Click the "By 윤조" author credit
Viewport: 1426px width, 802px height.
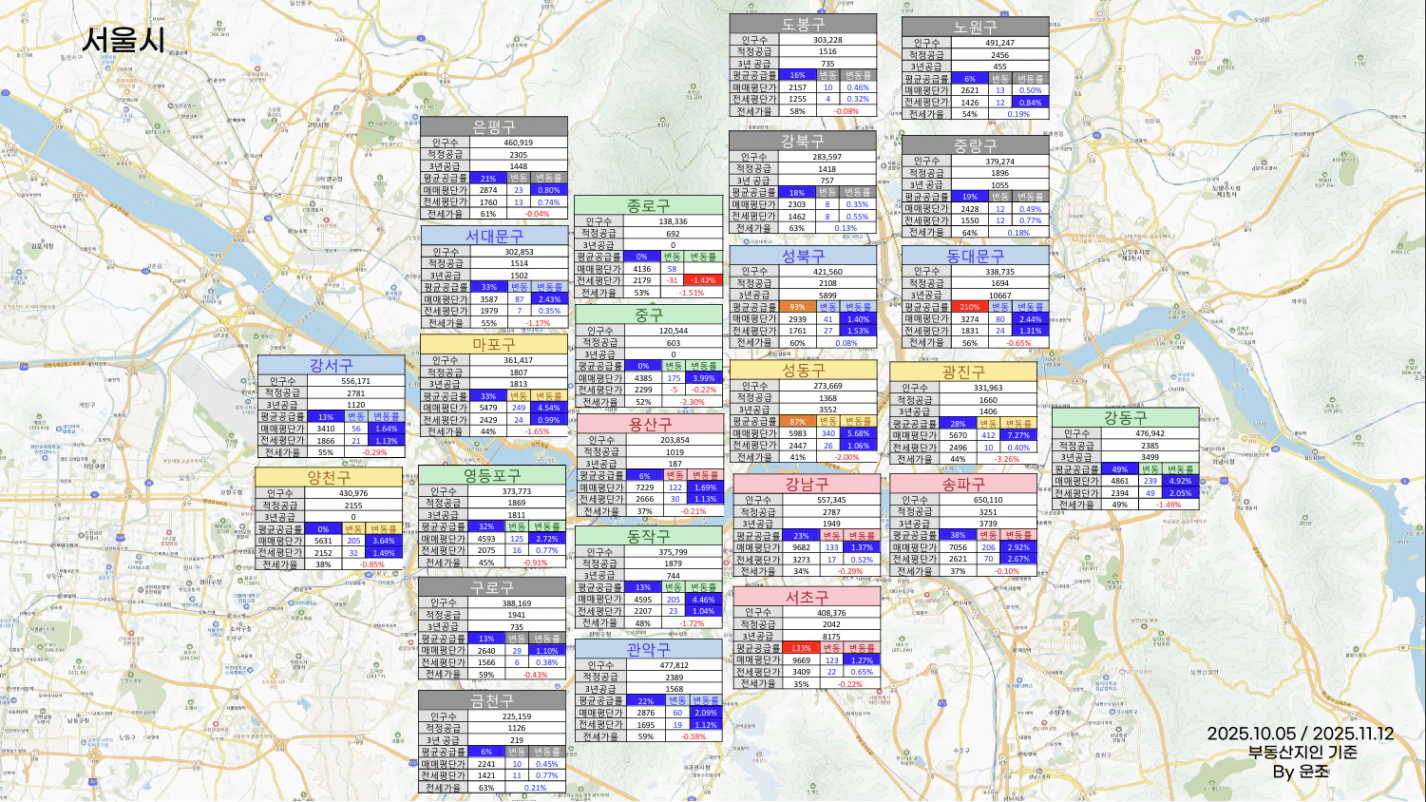click(x=1301, y=771)
